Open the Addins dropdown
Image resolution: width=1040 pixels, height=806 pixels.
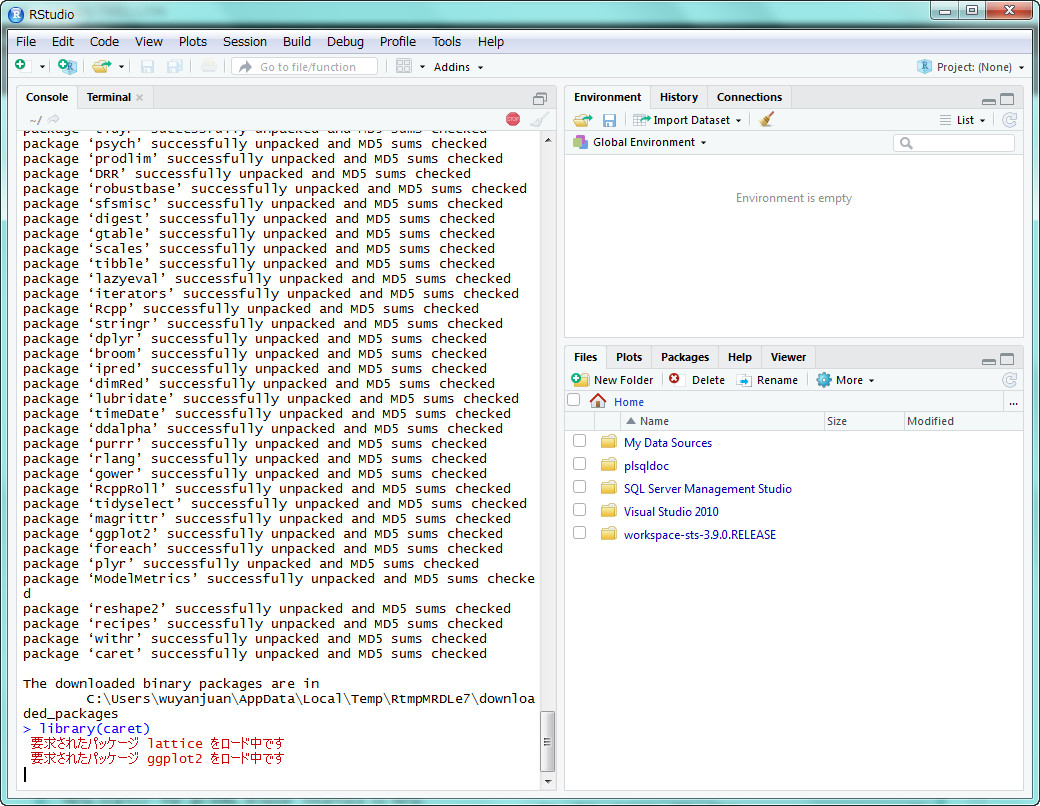click(458, 67)
